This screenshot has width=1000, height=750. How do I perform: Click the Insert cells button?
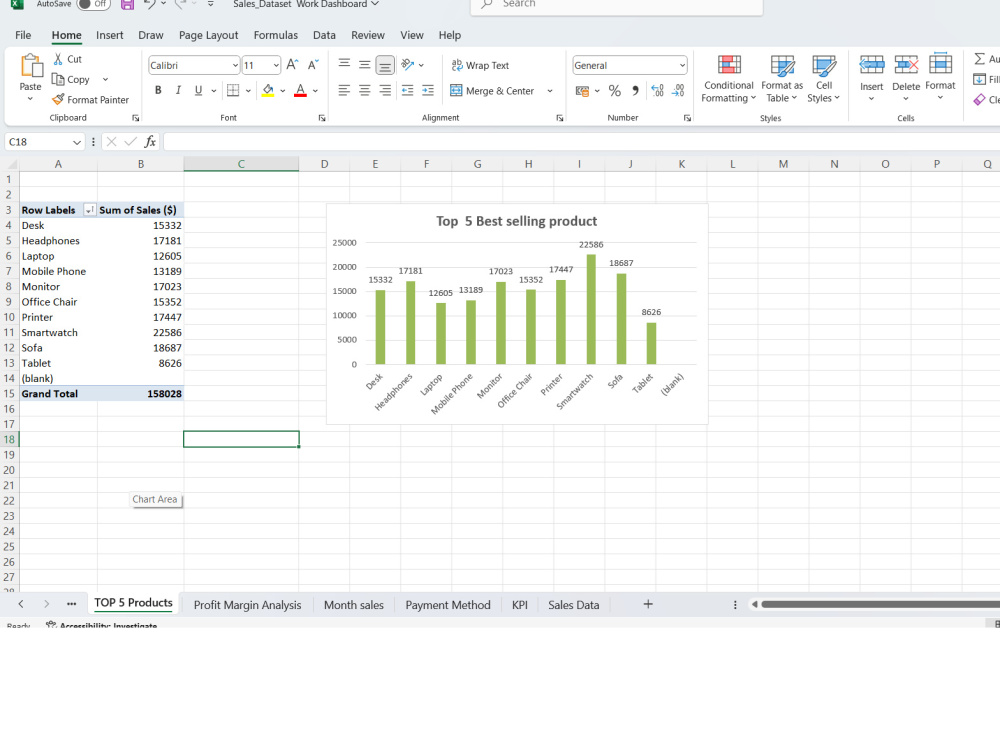coord(871,77)
